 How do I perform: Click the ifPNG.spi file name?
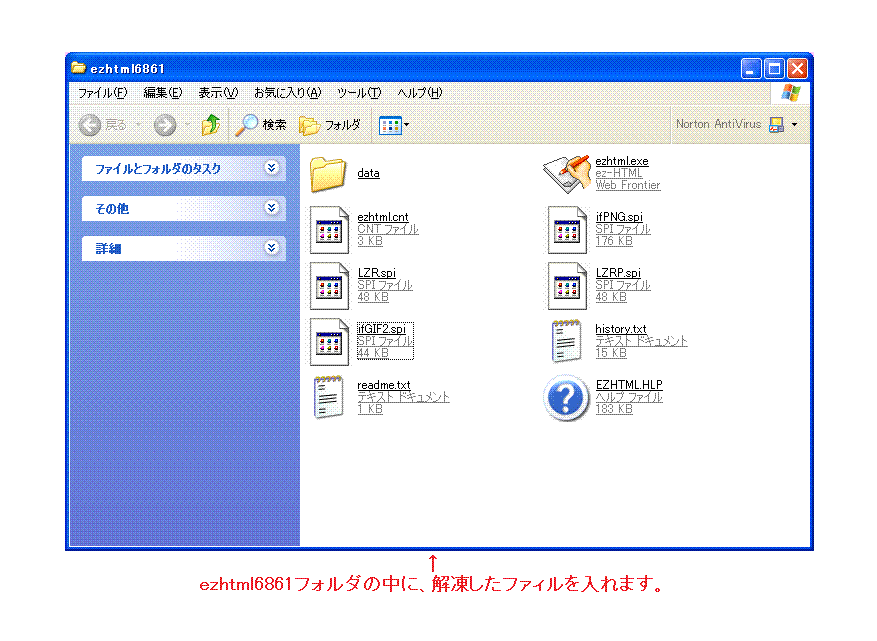click(619, 217)
